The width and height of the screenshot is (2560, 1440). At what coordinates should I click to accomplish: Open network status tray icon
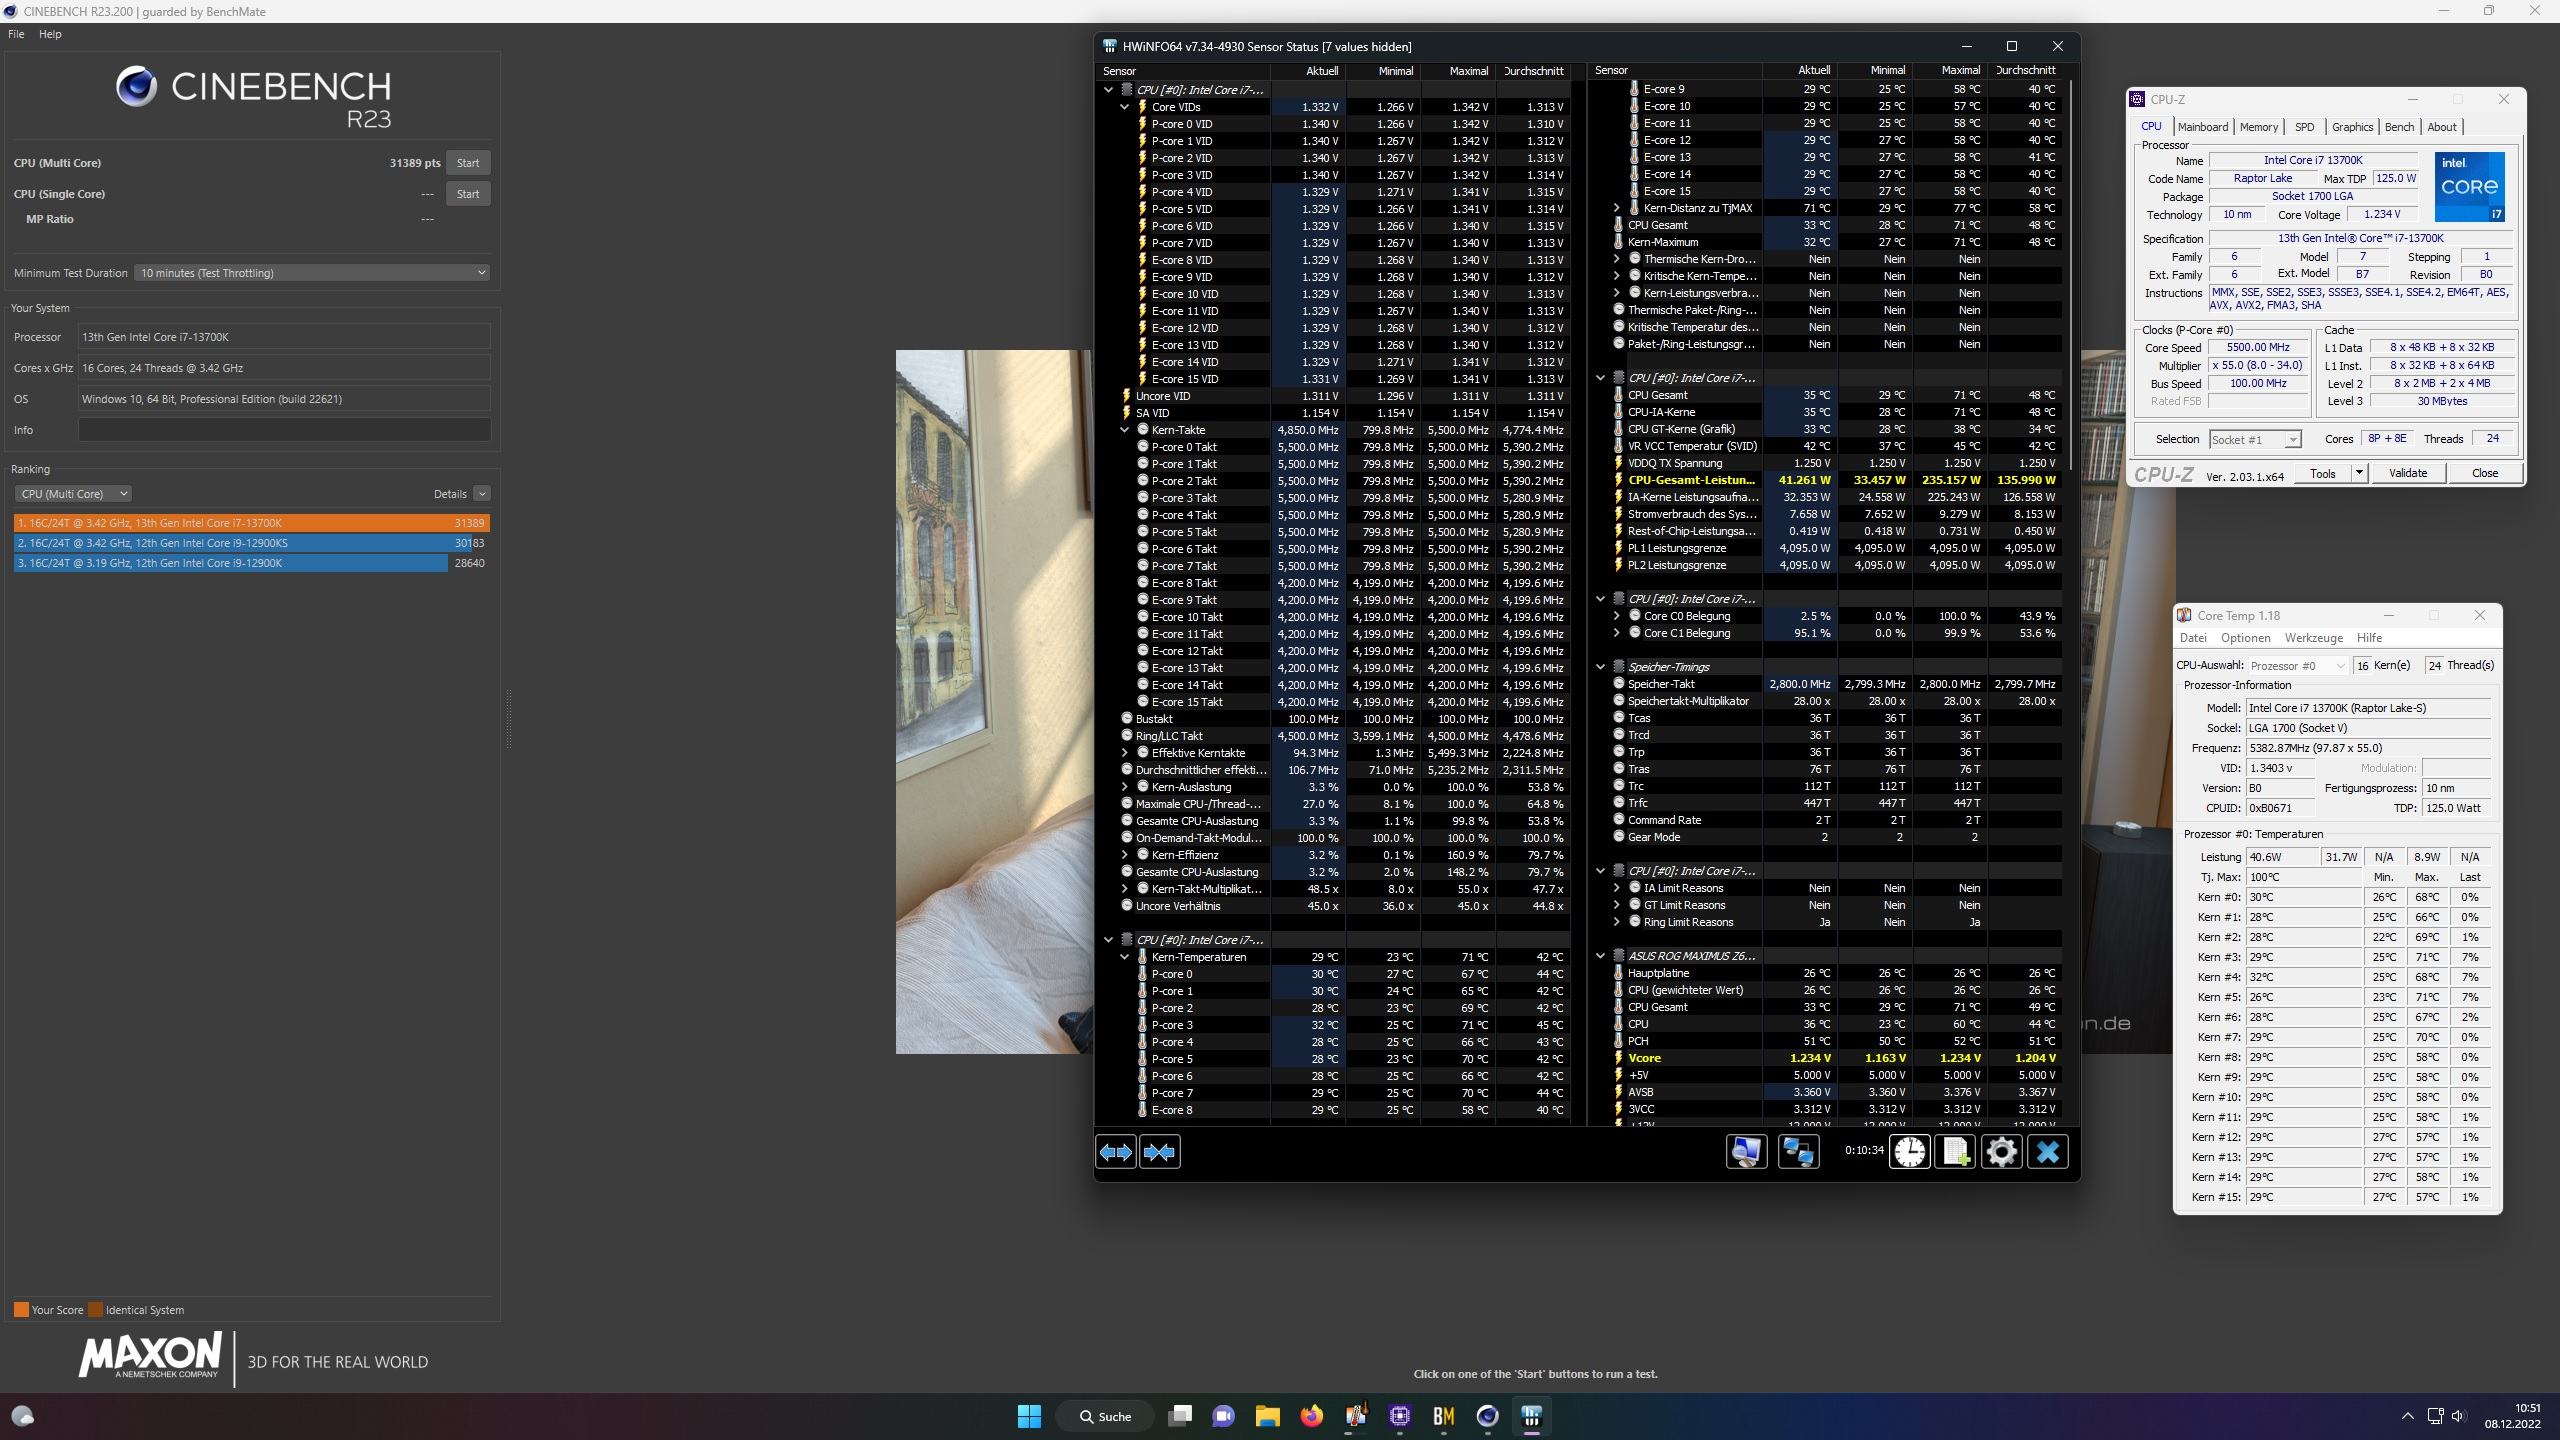click(x=2435, y=1416)
